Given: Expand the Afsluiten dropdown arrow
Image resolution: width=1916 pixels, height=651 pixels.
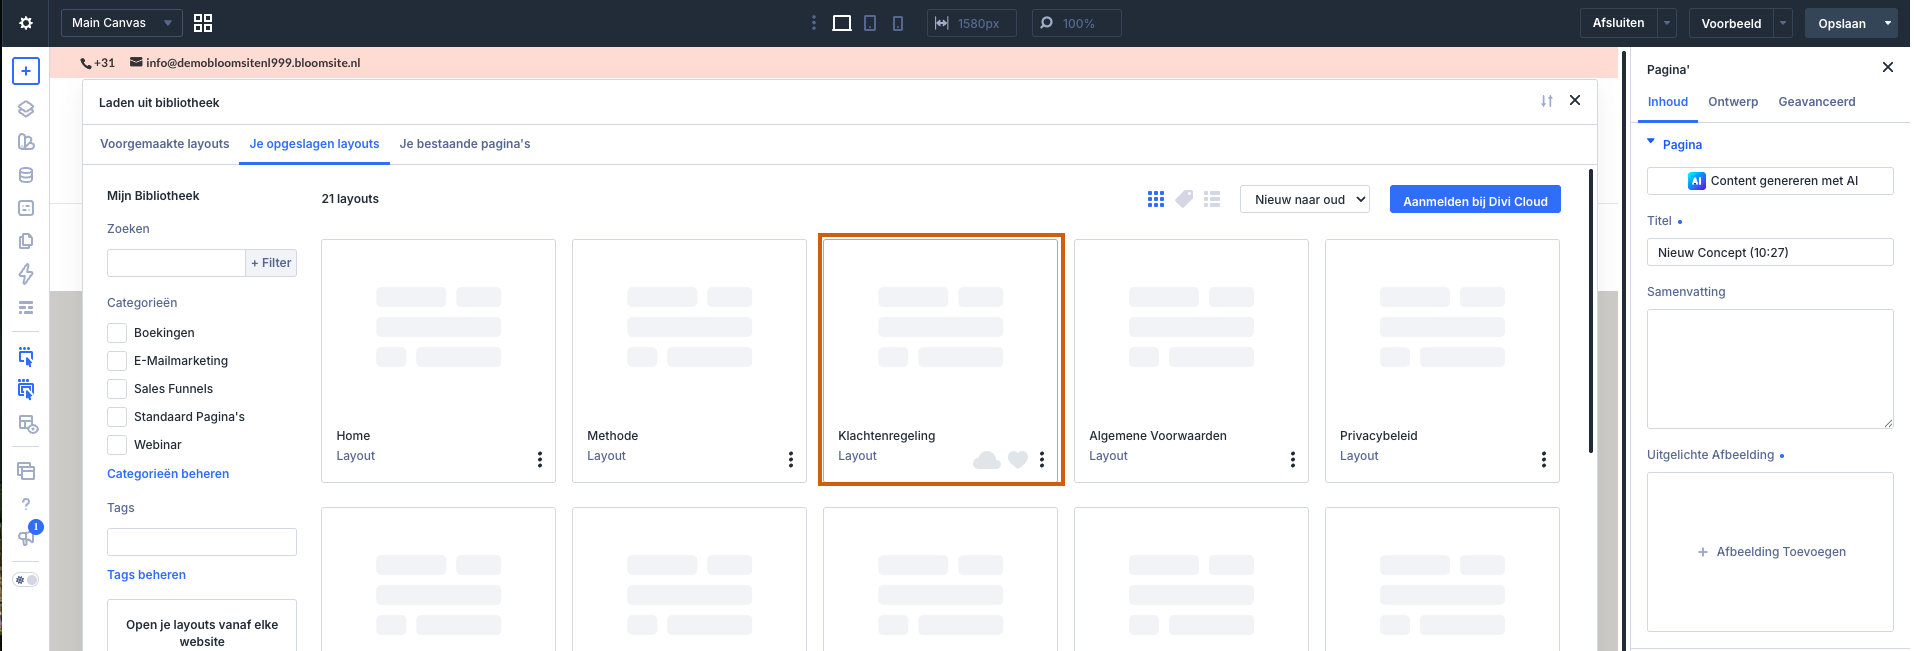Looking at the screenshot, I should [1667, 23].
